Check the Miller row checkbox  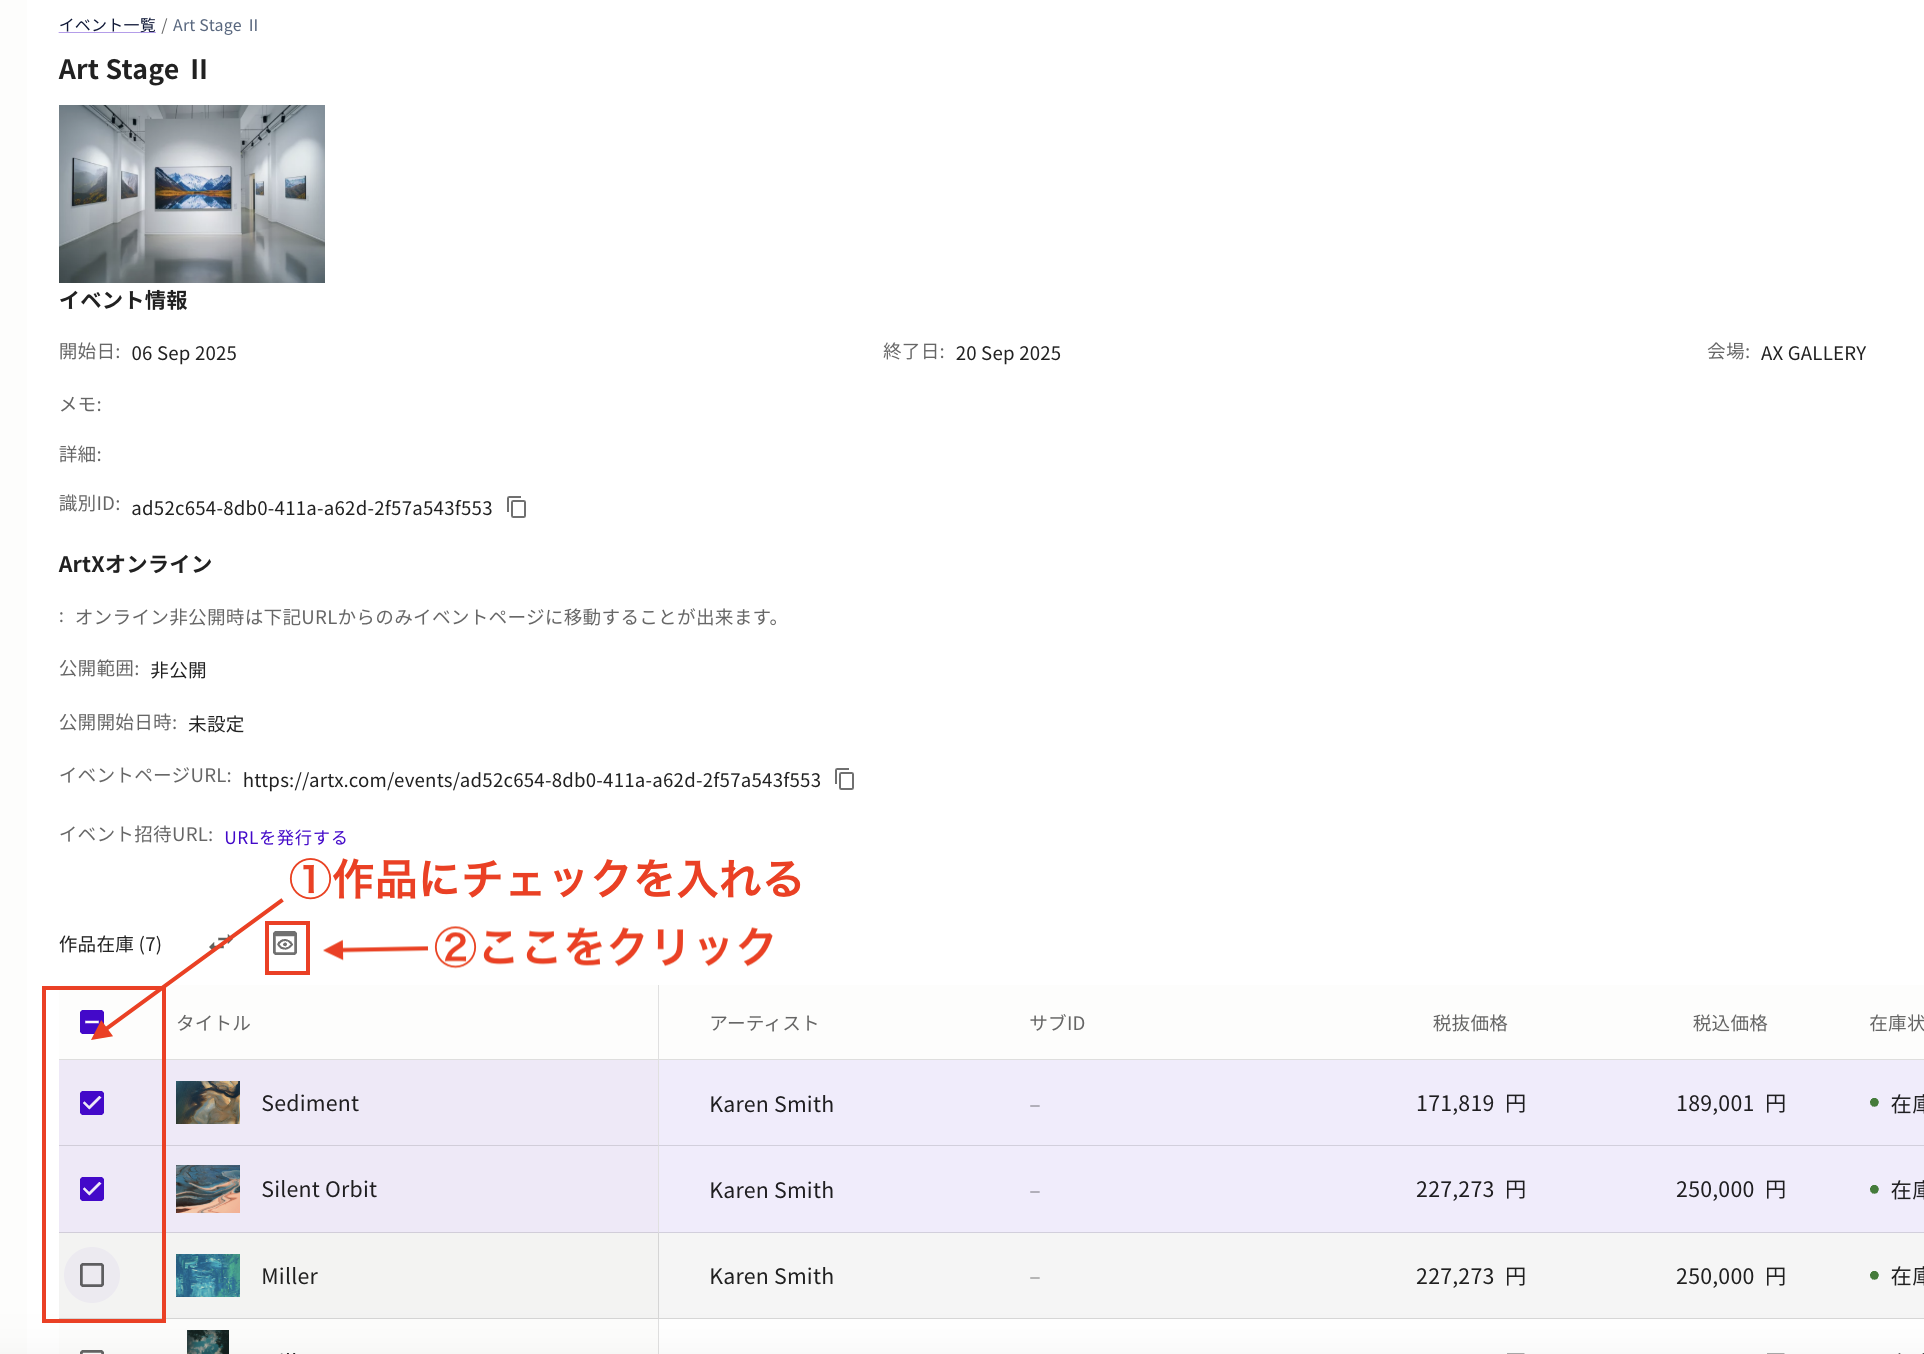92,1275
